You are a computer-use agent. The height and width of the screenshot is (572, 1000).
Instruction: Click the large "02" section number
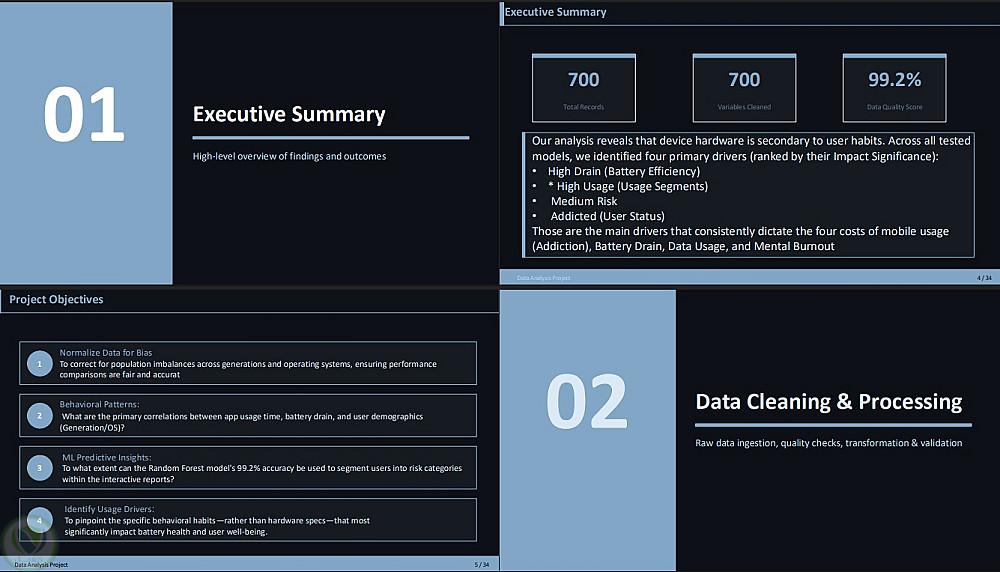[587, 402]
